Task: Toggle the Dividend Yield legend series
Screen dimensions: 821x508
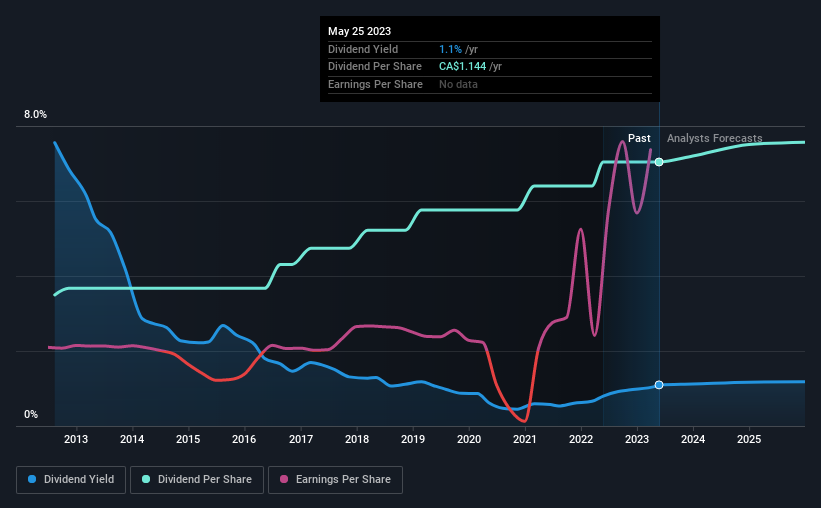Action: click(71, 480)
